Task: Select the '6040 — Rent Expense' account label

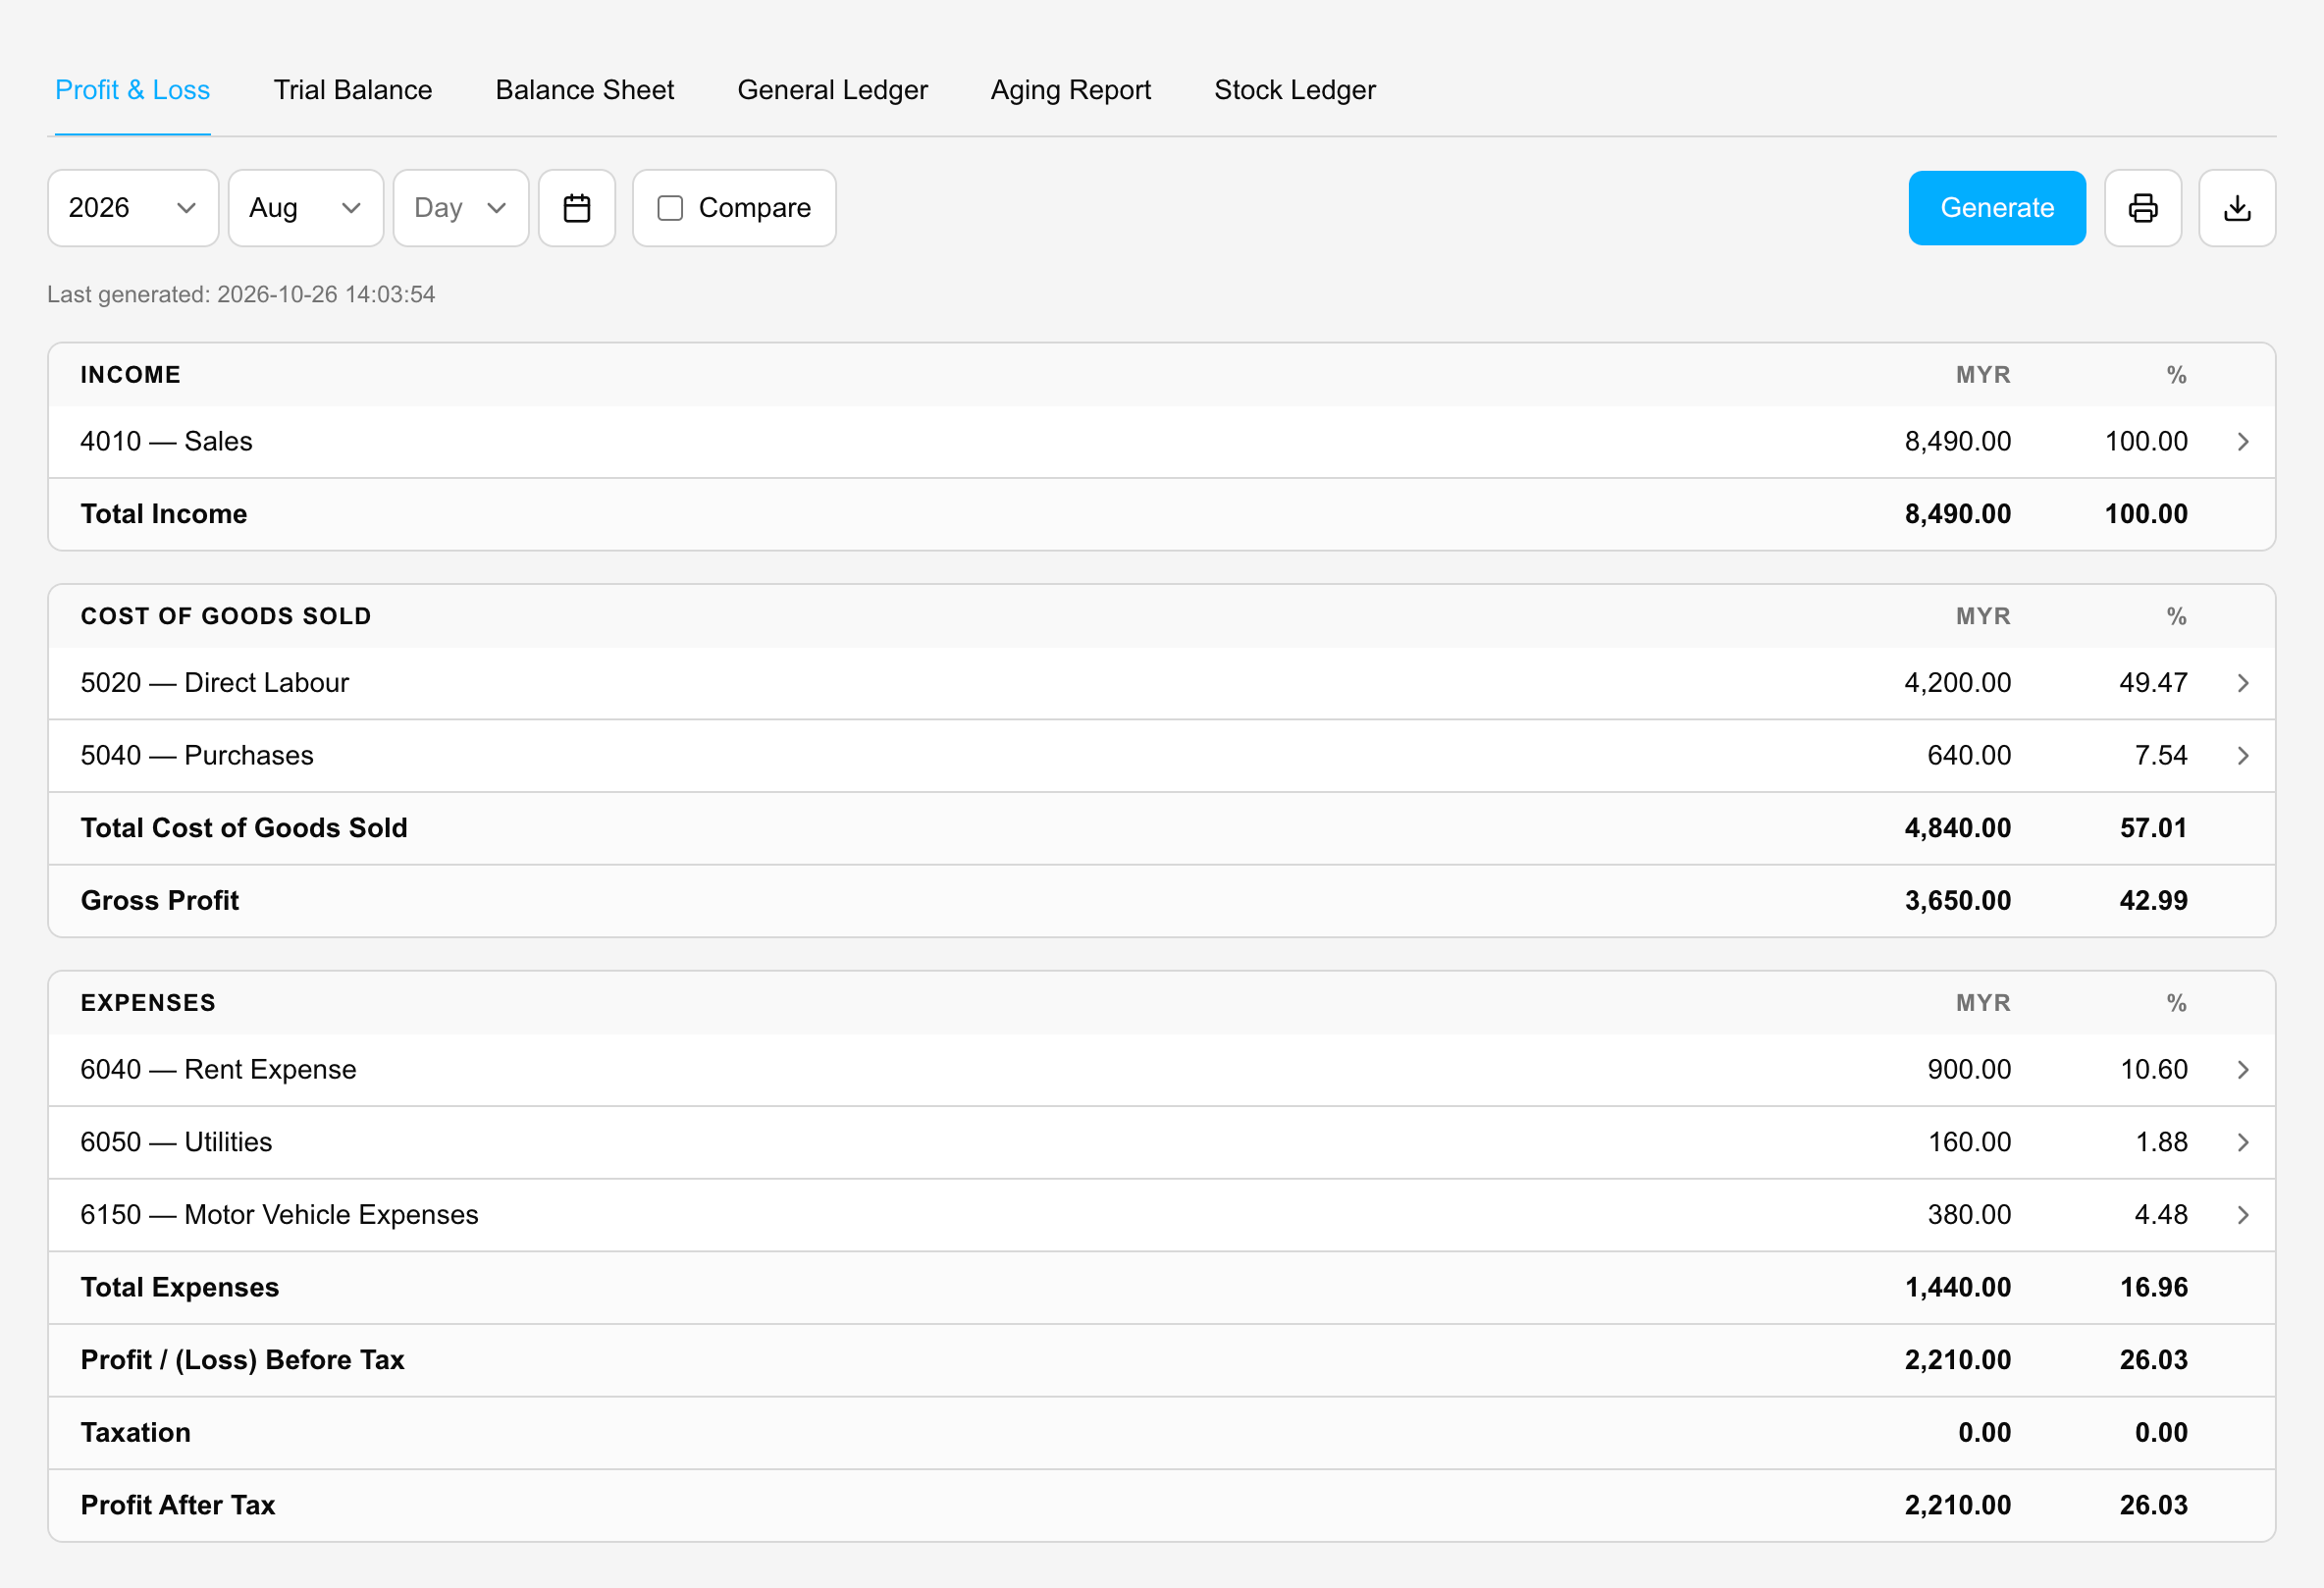Action: (x=218, y=1070)
